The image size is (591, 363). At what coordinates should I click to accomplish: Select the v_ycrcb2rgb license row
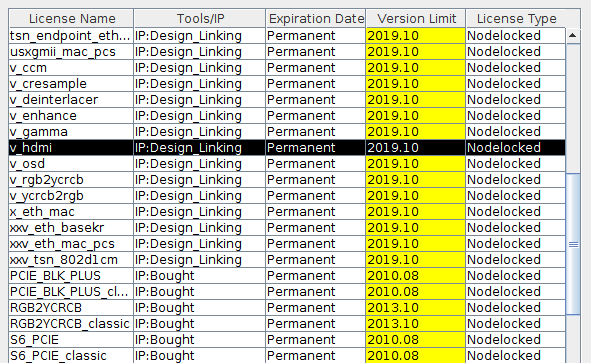pos(287,196)
